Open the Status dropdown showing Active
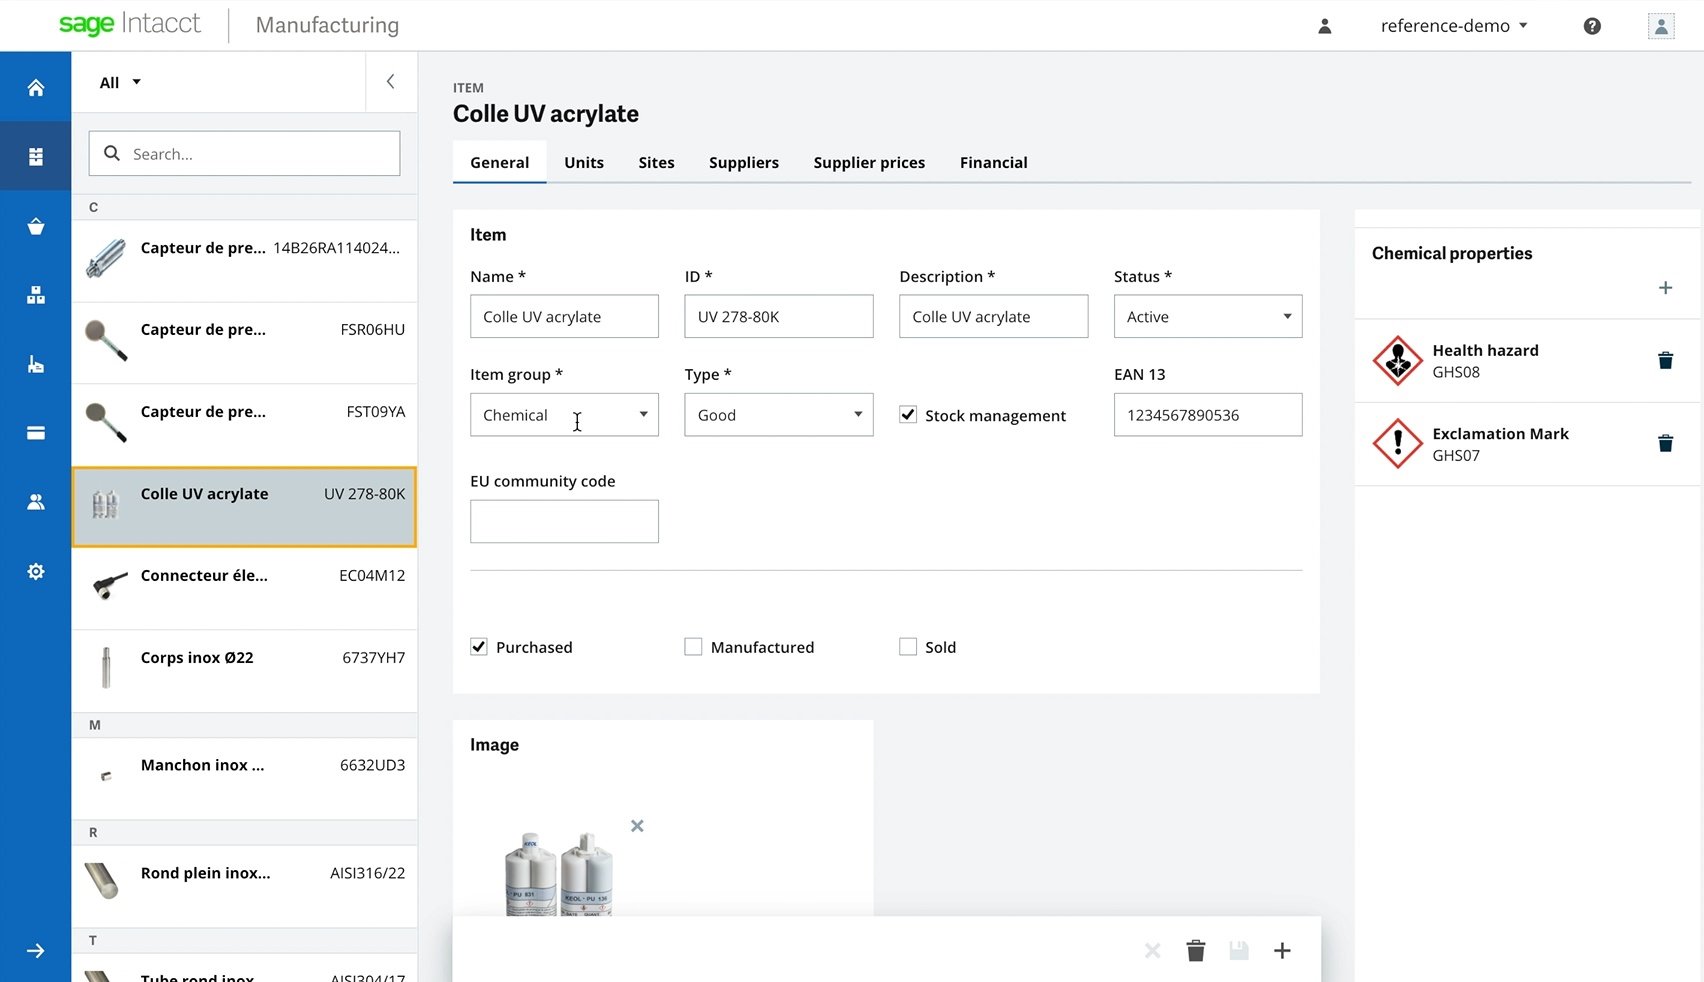Screen dimensions: 1704x982 pyautogui.click(x=1288, y=316)
